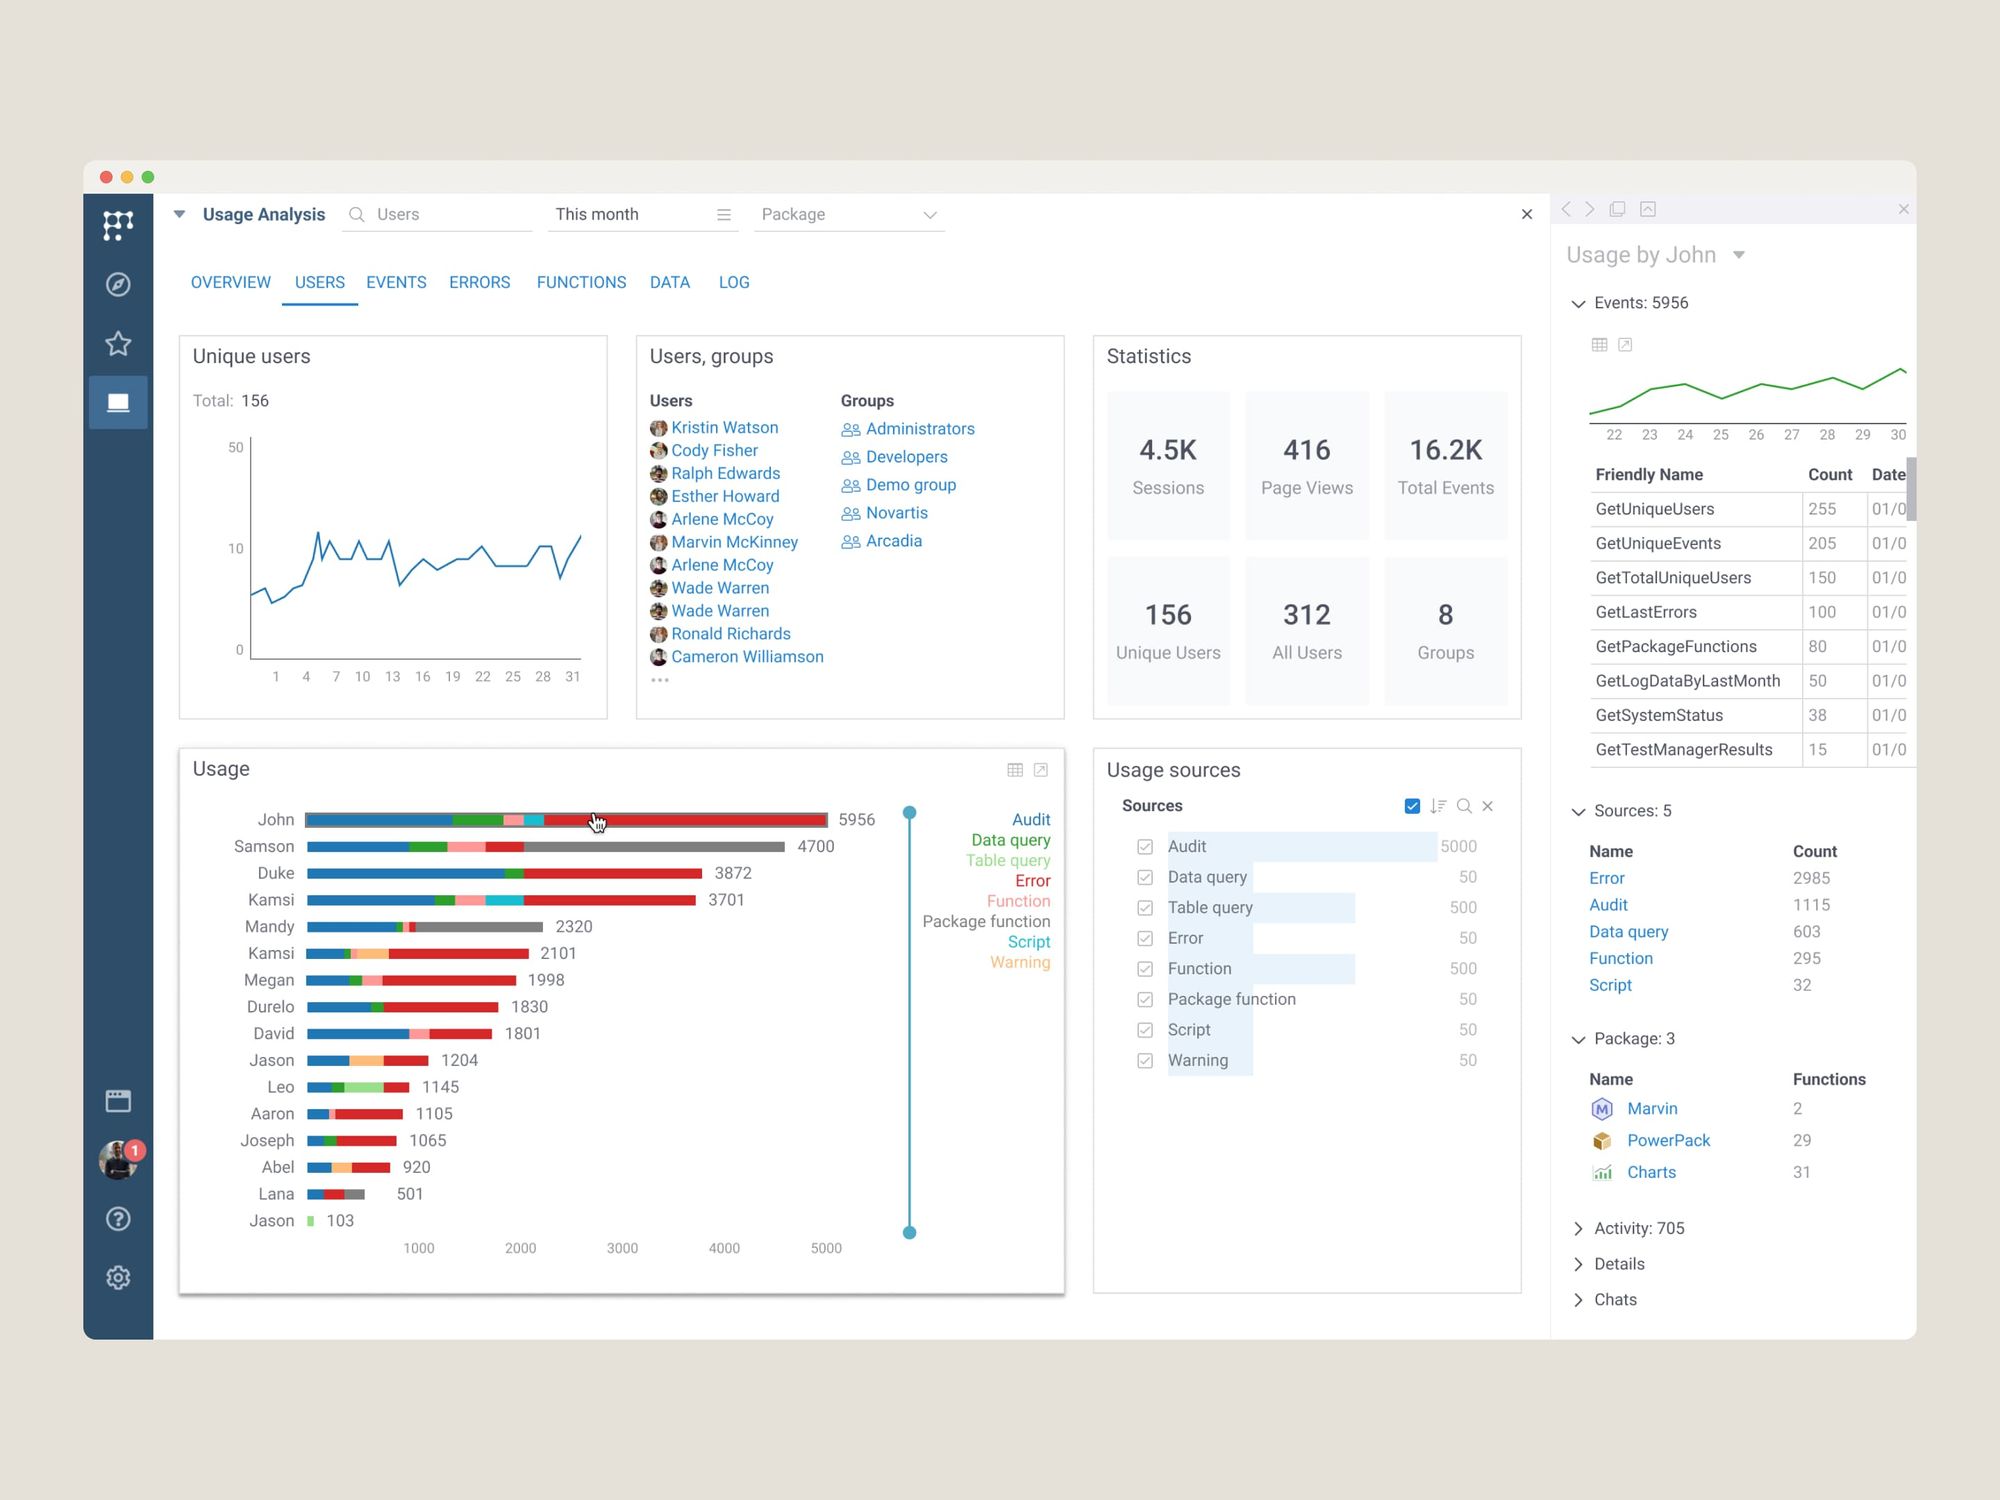Switch to the ERRORS tab

coord(479,282)
